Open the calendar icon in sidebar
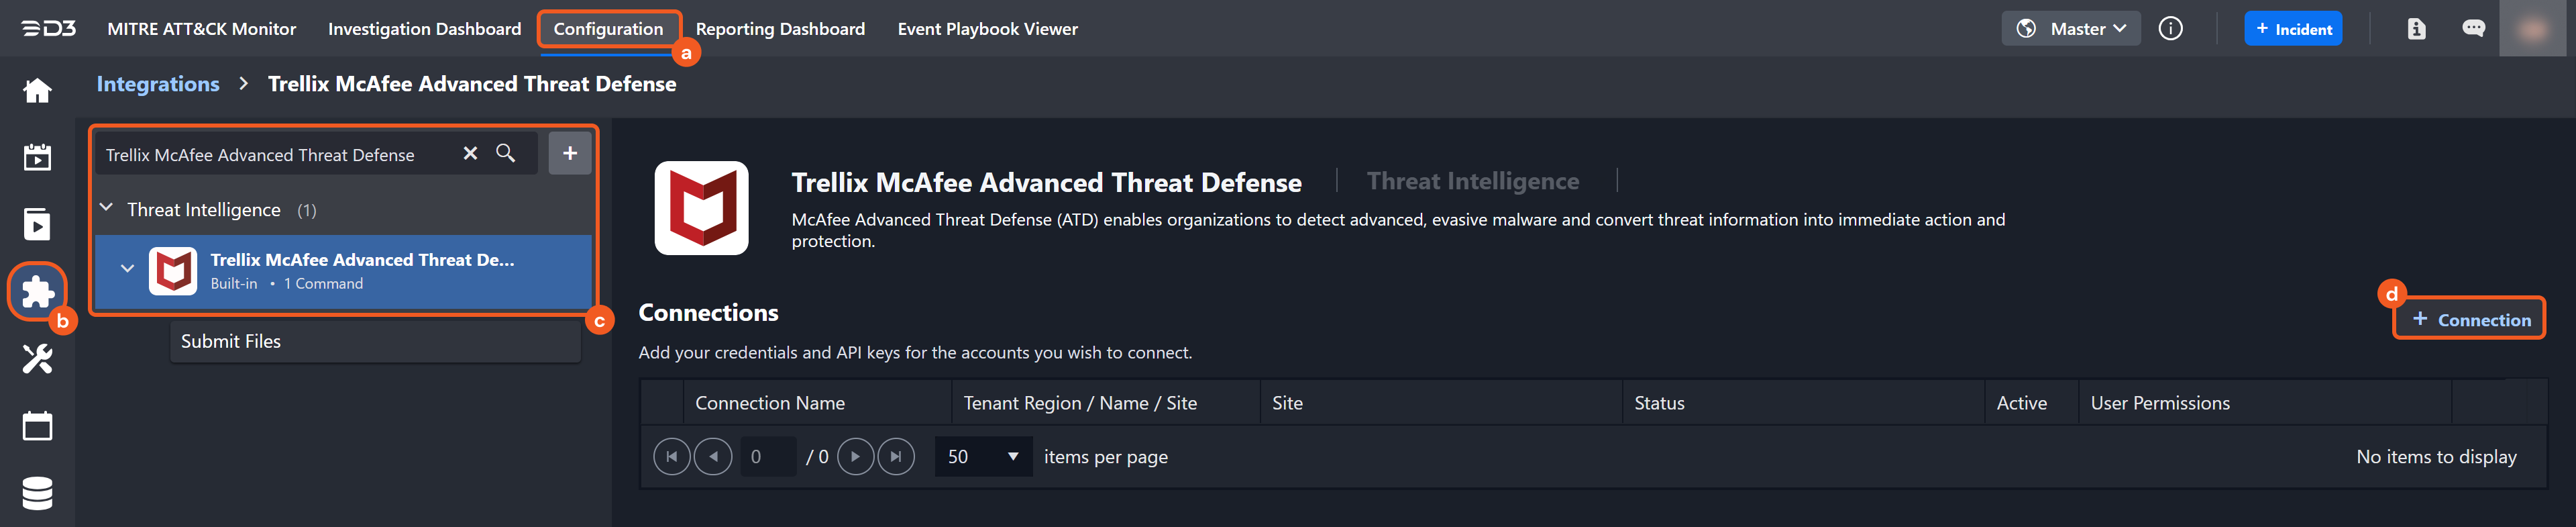This screenshot has height=527, width=2576. tap(37, 426)
